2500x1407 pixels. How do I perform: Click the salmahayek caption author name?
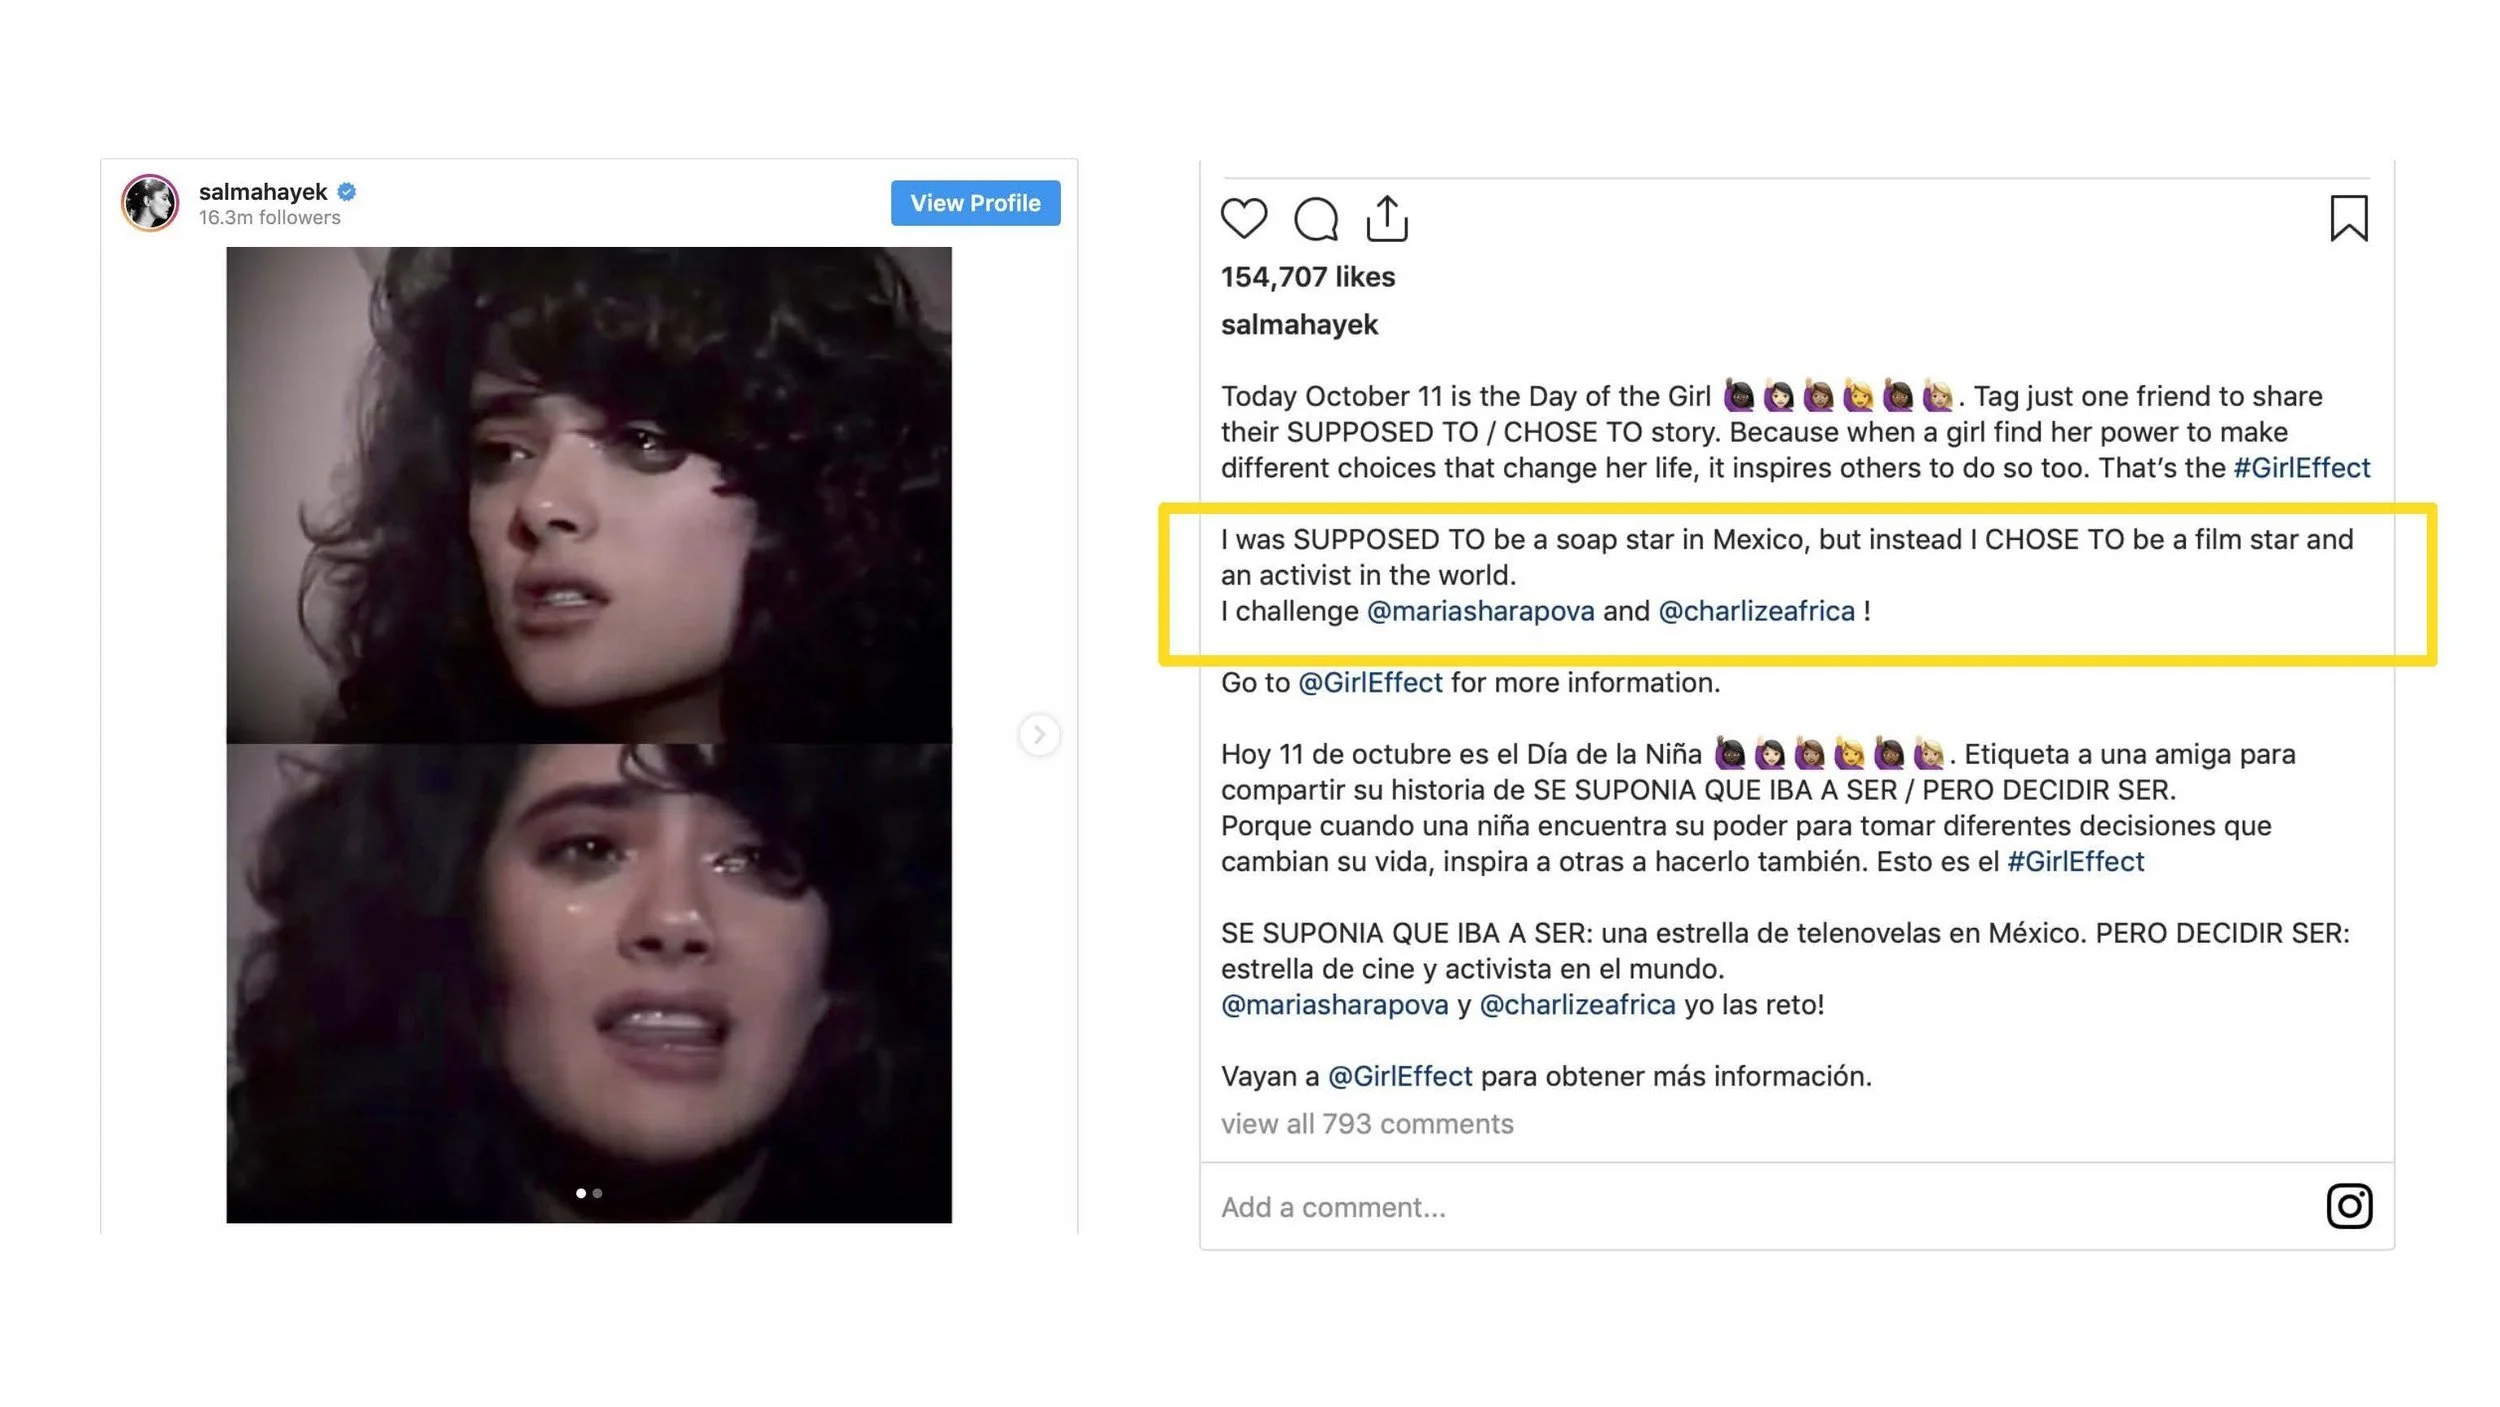(x=1299, y=325)
